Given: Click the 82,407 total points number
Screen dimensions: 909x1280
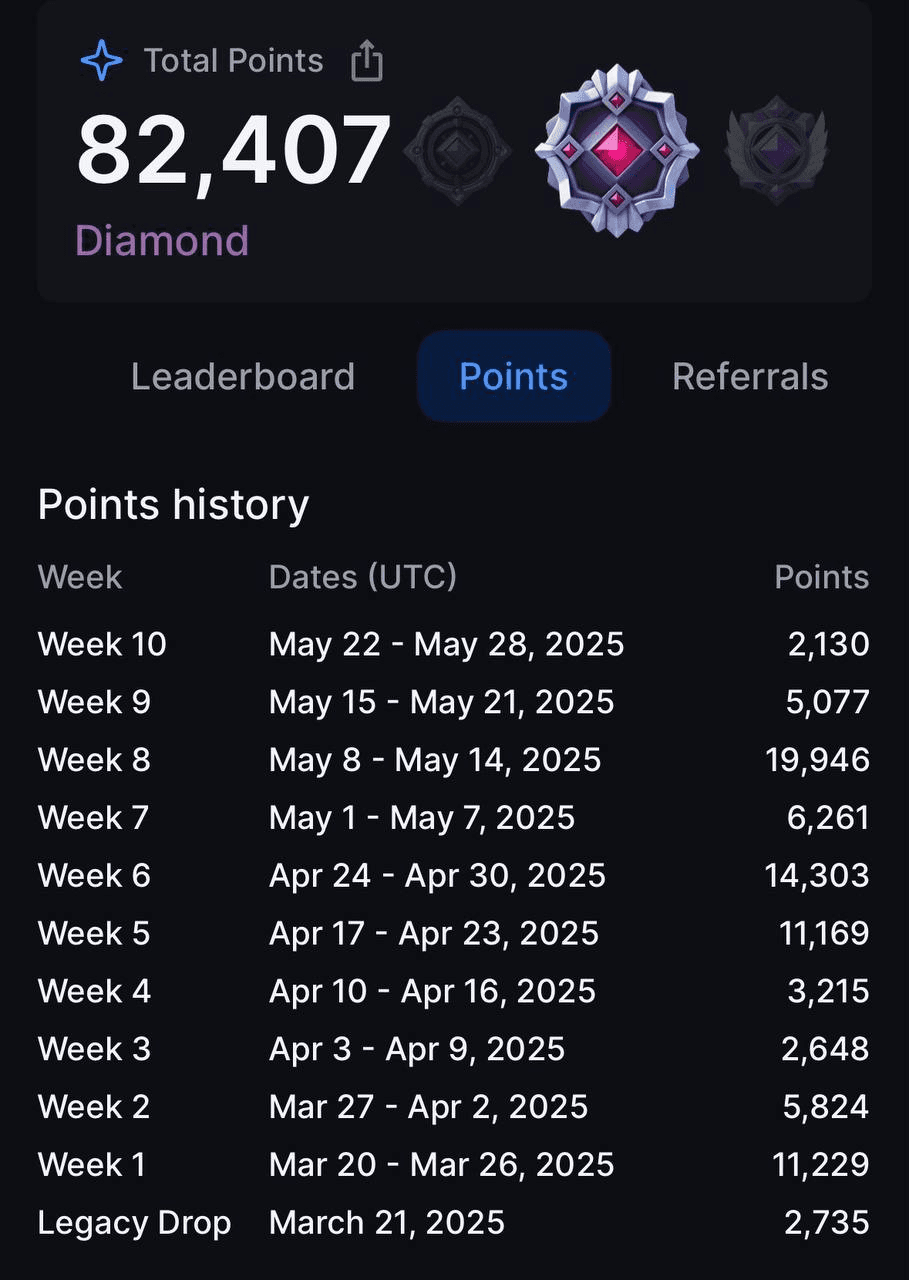Looking at the screenshot, I should pos(233,151).
